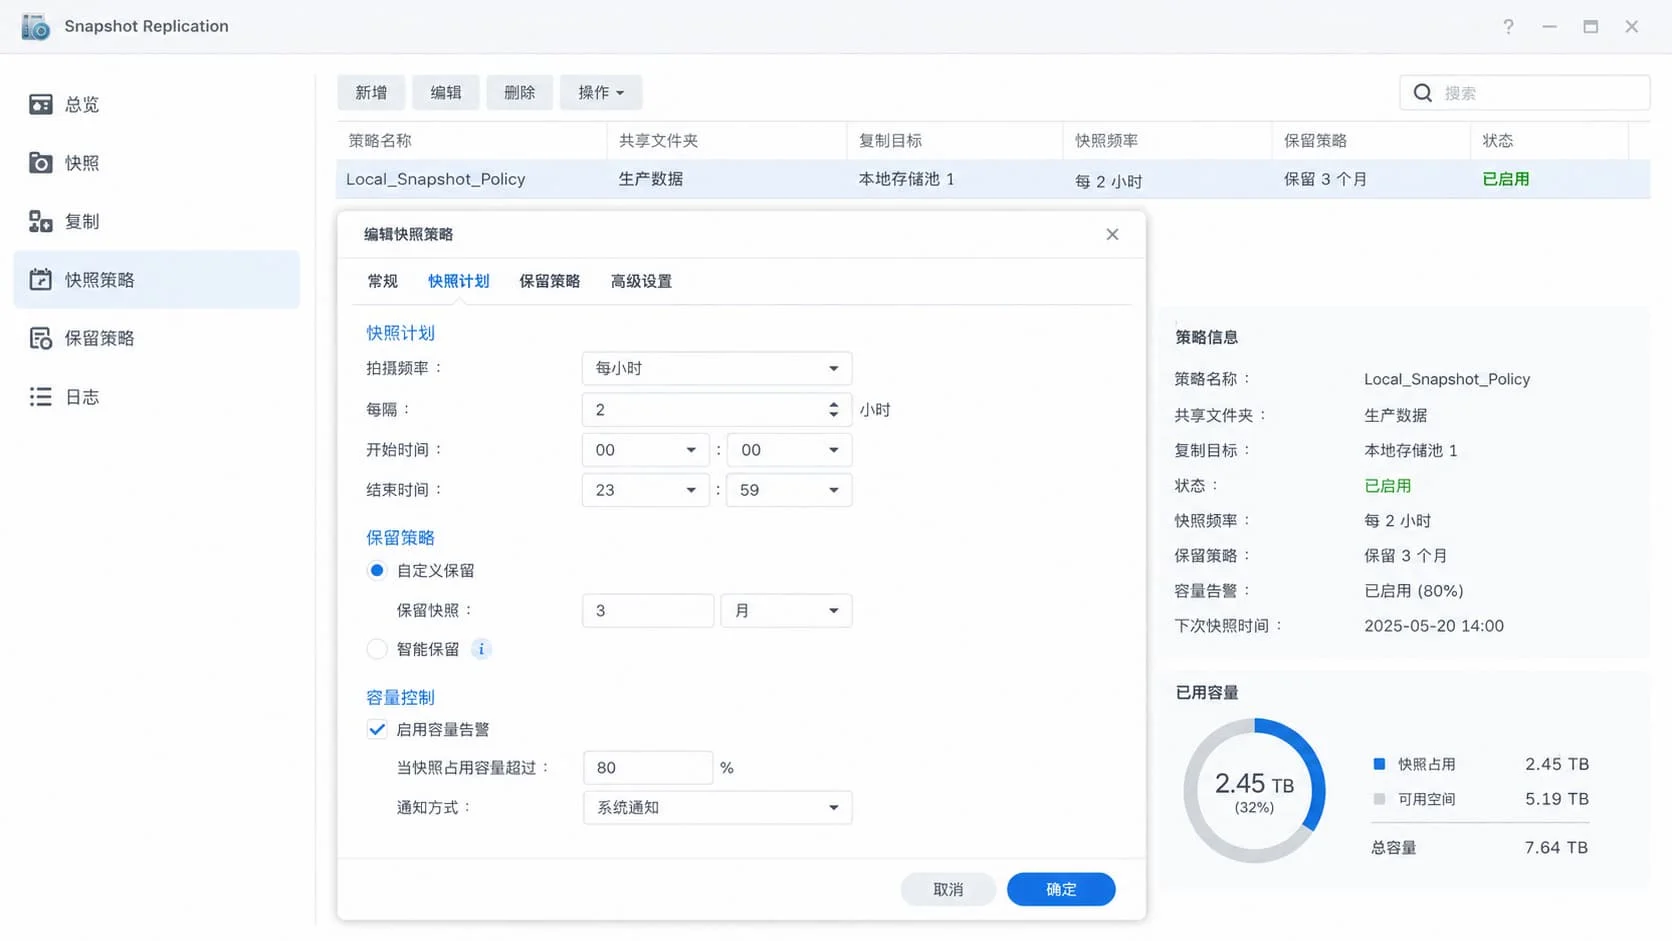
Task: Click the 5.19 TB available space value
Action: click(1557, 799)
